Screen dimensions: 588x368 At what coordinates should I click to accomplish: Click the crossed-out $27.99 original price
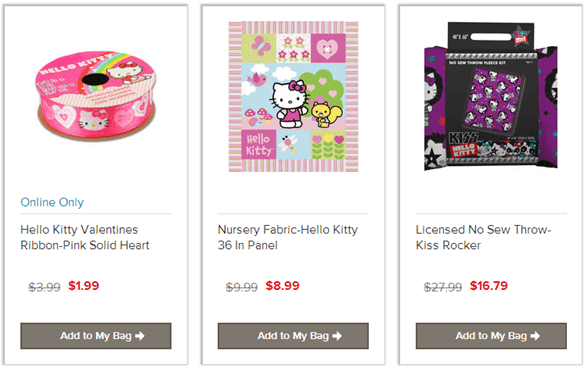click(443, 287)
